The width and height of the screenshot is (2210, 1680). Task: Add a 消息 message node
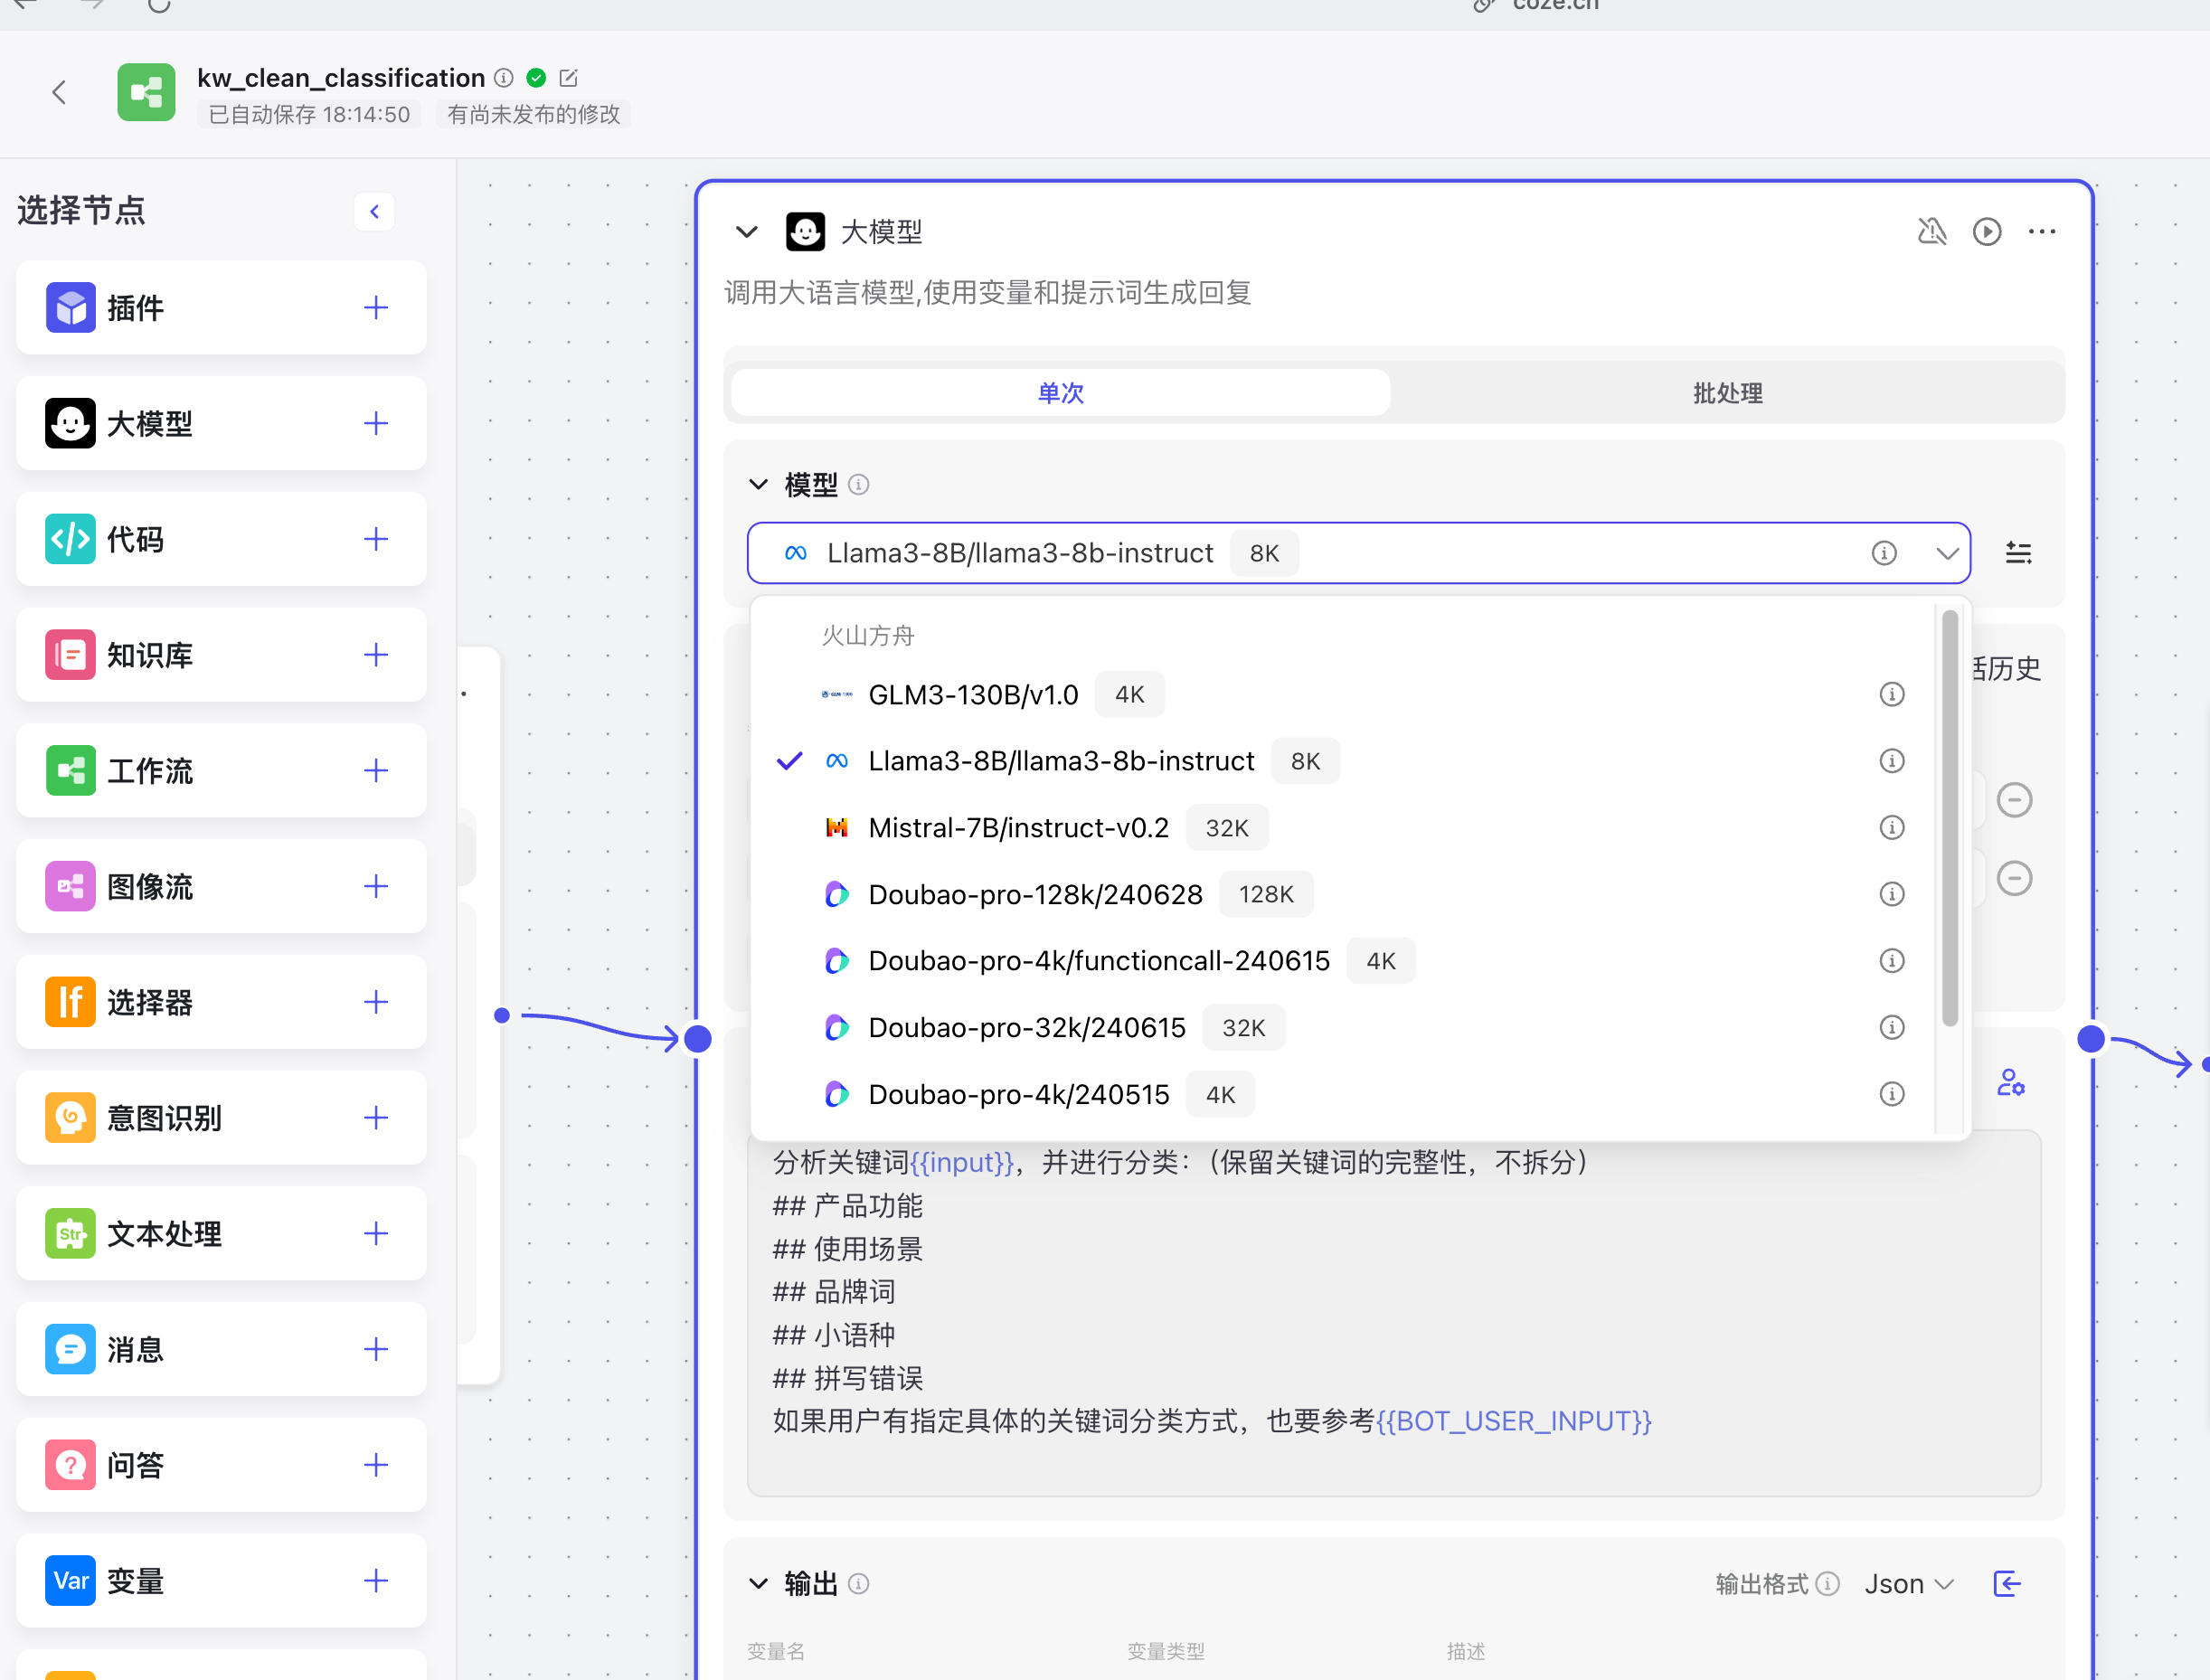click(x=376, y=1350)
